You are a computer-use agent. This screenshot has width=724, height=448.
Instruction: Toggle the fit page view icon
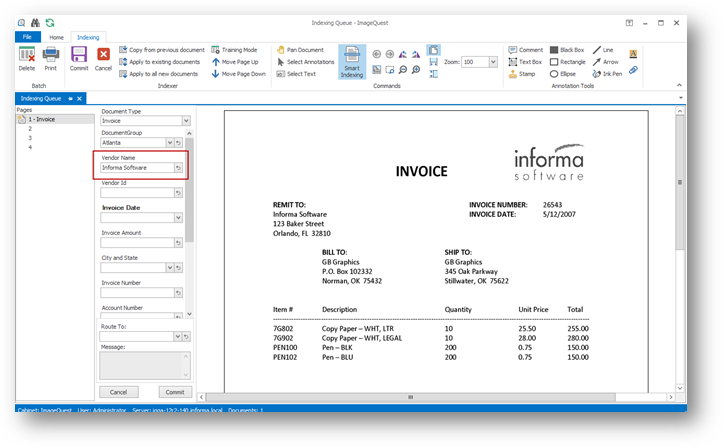433,50
